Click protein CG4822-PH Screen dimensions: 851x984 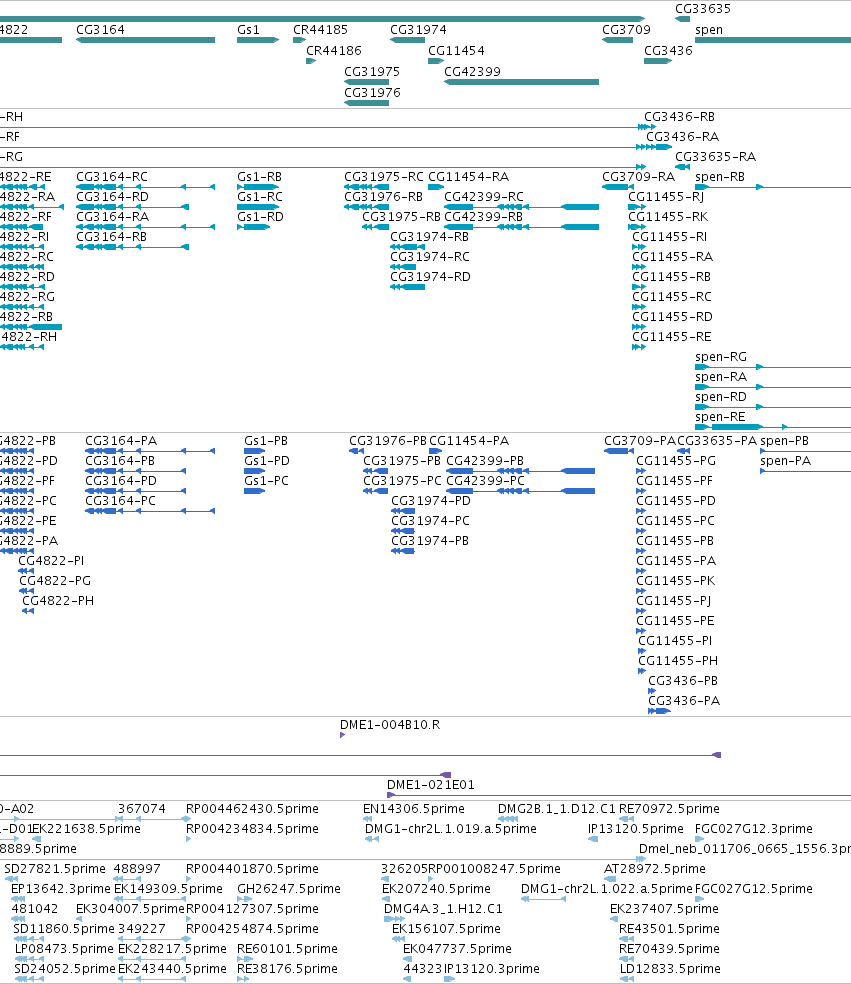pyautogui.click(x=58, y=602)
